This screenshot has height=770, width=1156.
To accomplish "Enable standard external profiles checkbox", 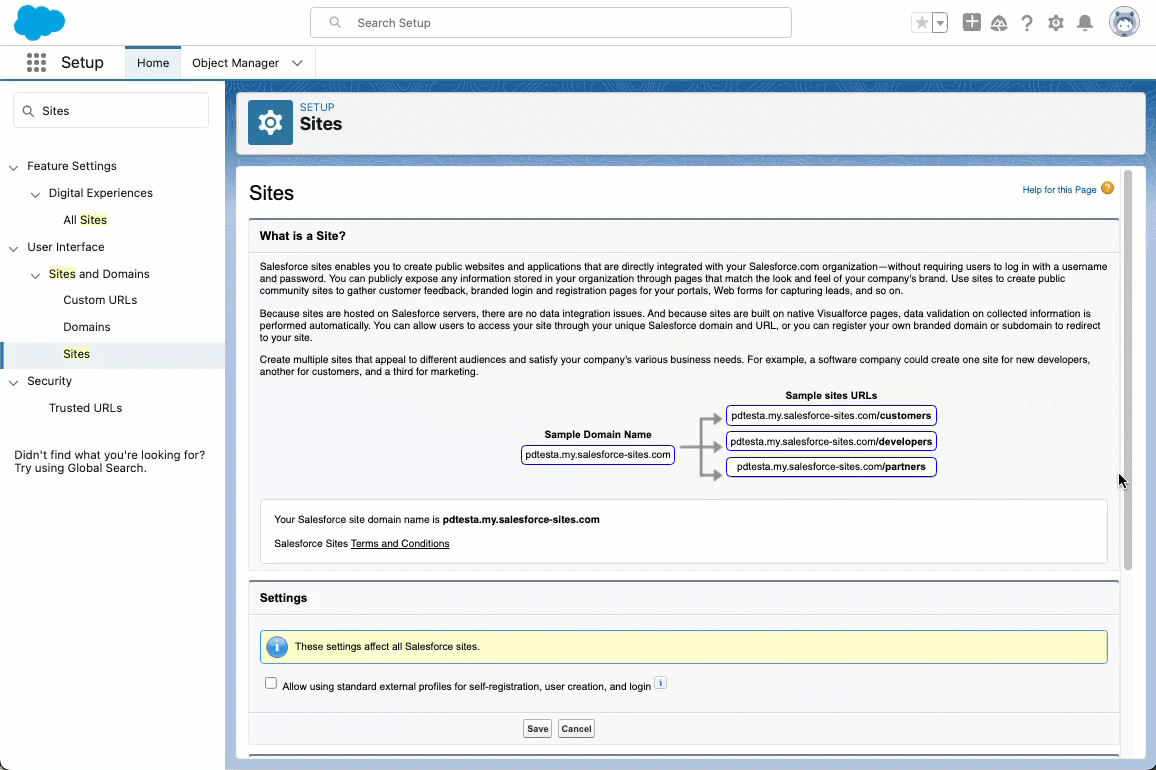I will 271,684.
